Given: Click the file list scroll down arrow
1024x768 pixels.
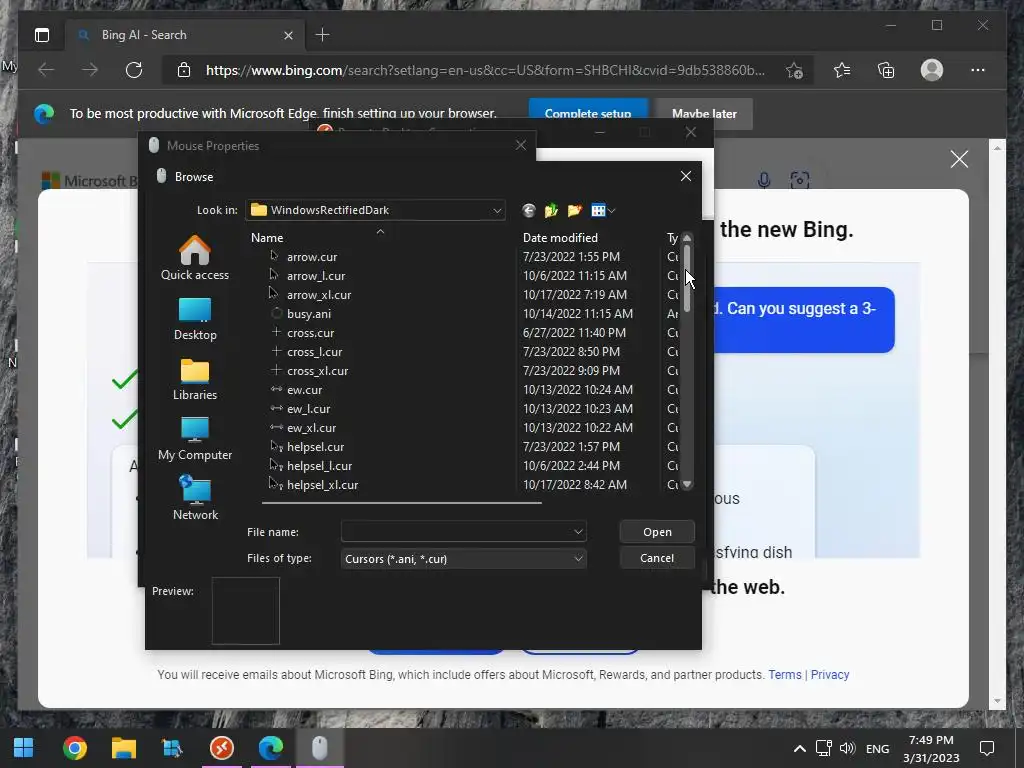Looking at the screenshot, I should click(687, 485).
